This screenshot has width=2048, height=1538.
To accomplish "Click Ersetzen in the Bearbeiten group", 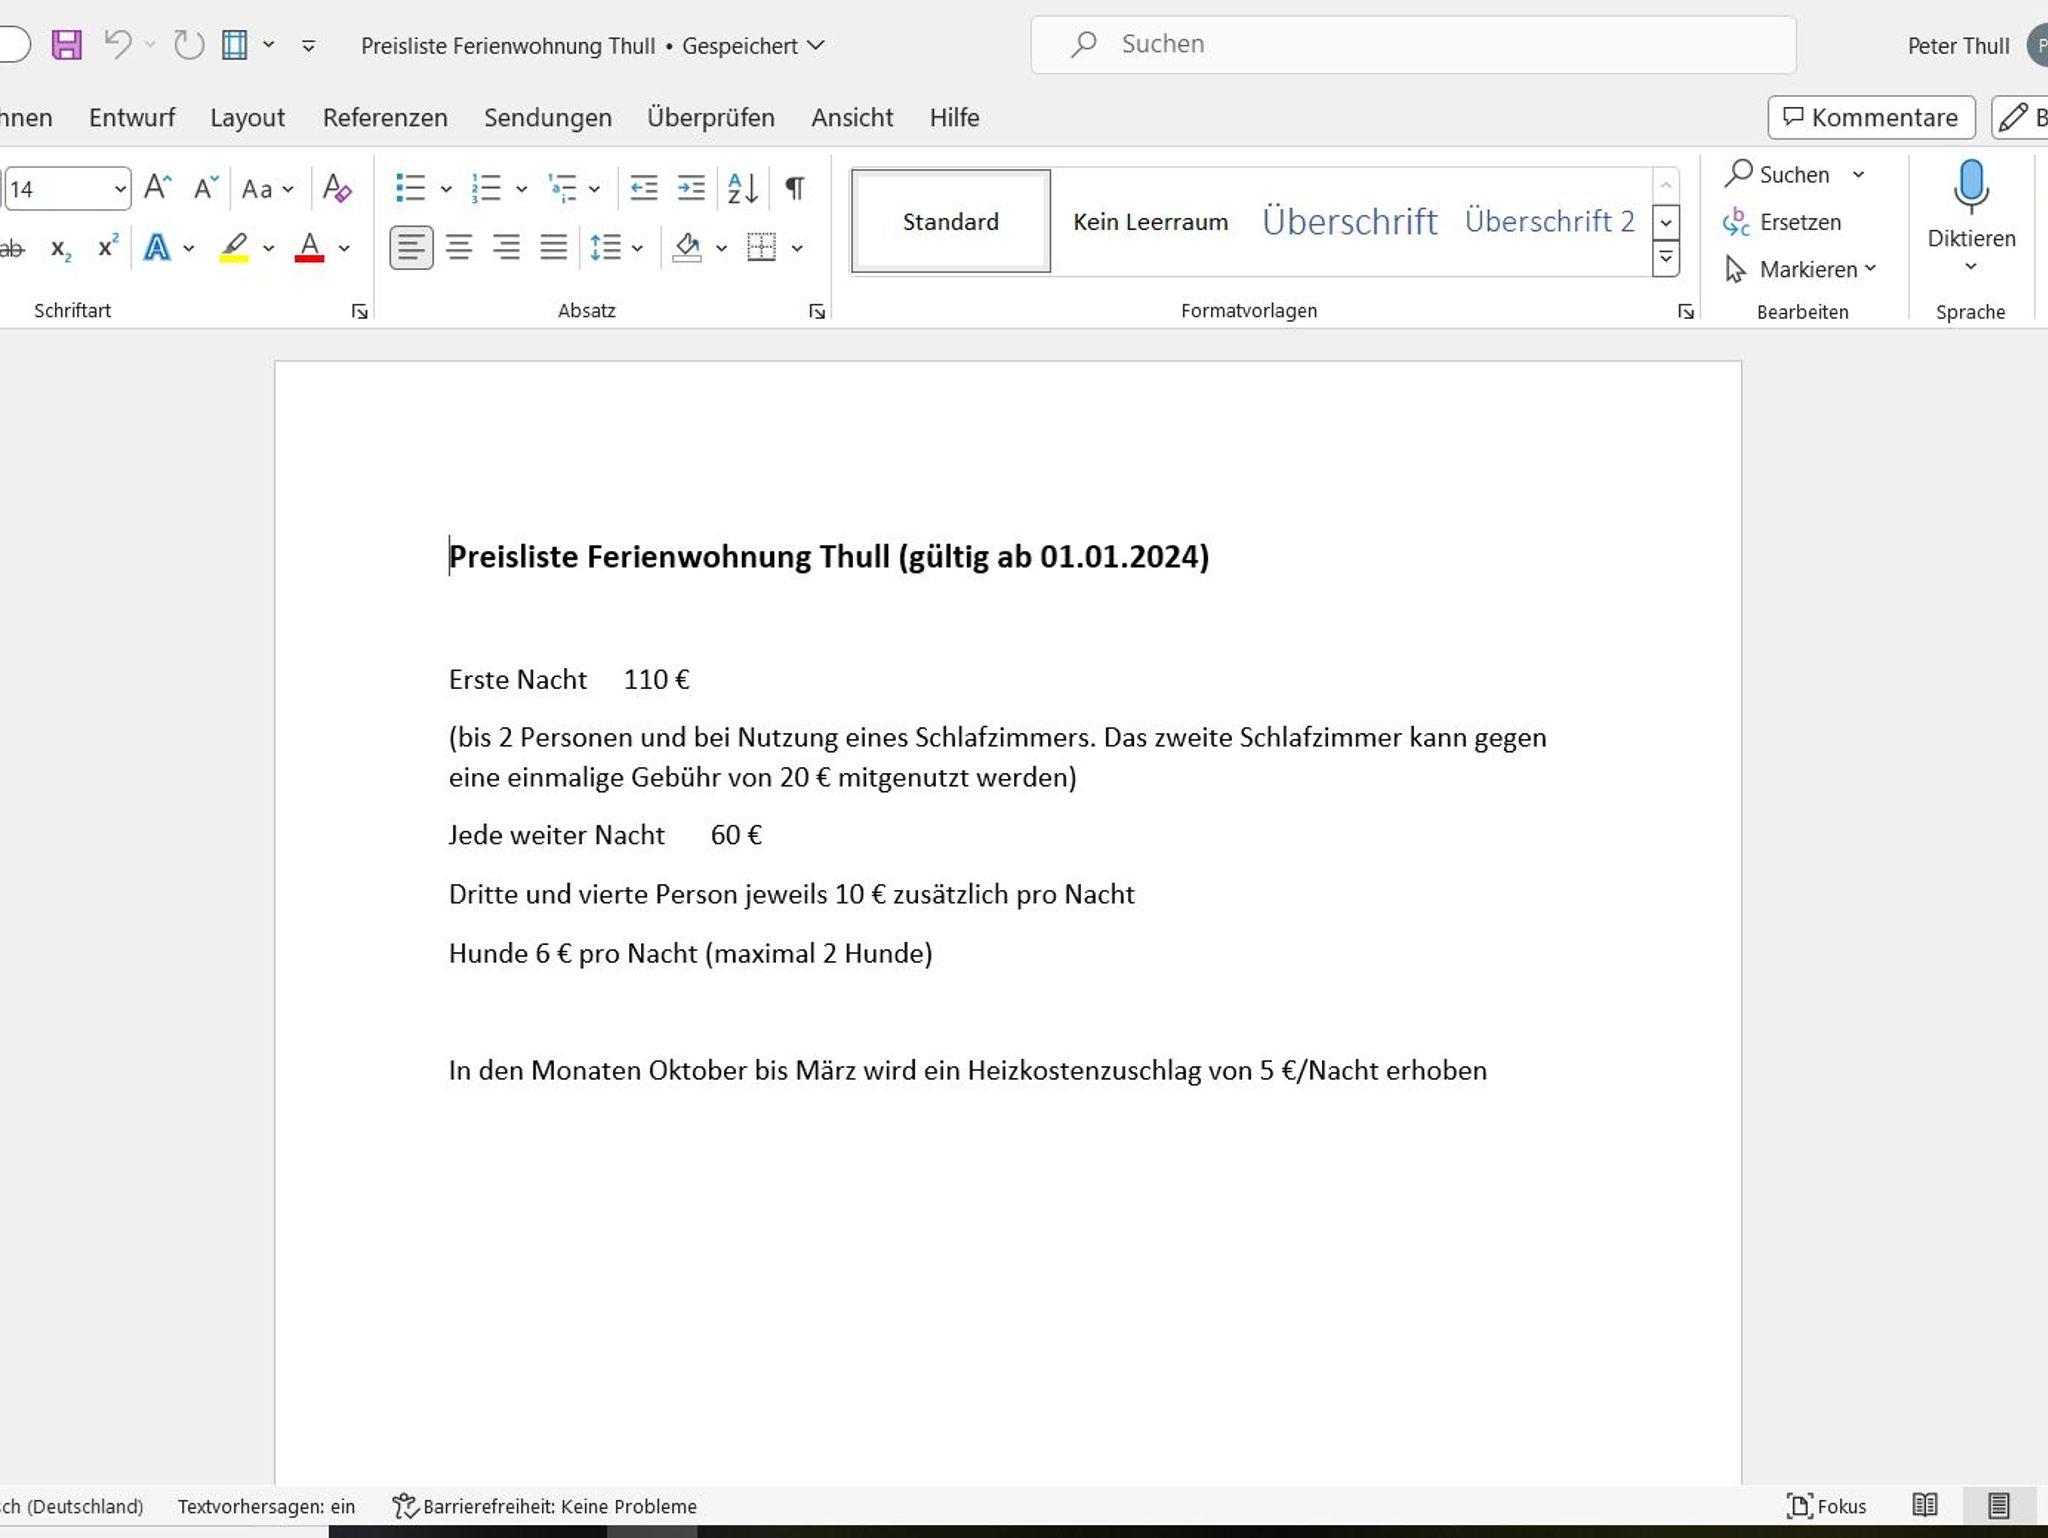I will pyautogui.click(x=1799, y=222).
